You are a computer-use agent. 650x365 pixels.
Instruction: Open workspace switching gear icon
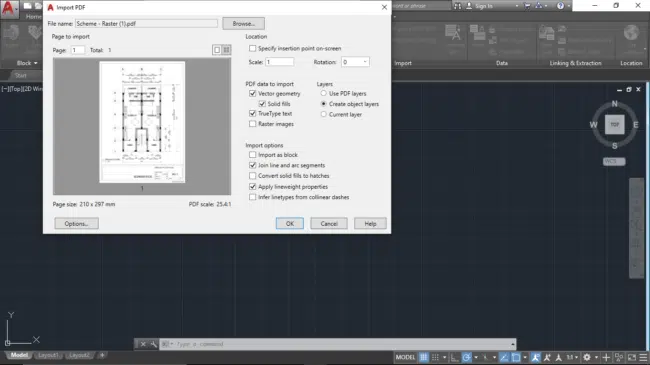coord(587,357)
